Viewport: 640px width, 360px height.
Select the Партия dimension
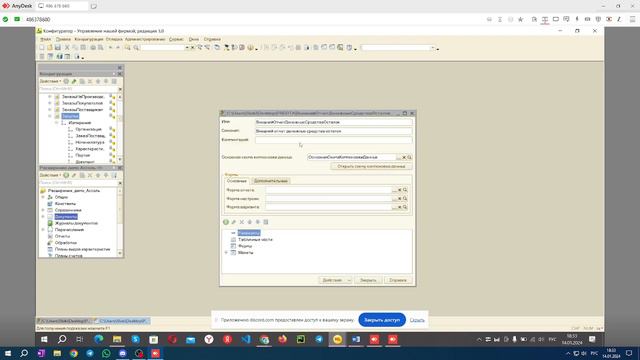(82, 155)
